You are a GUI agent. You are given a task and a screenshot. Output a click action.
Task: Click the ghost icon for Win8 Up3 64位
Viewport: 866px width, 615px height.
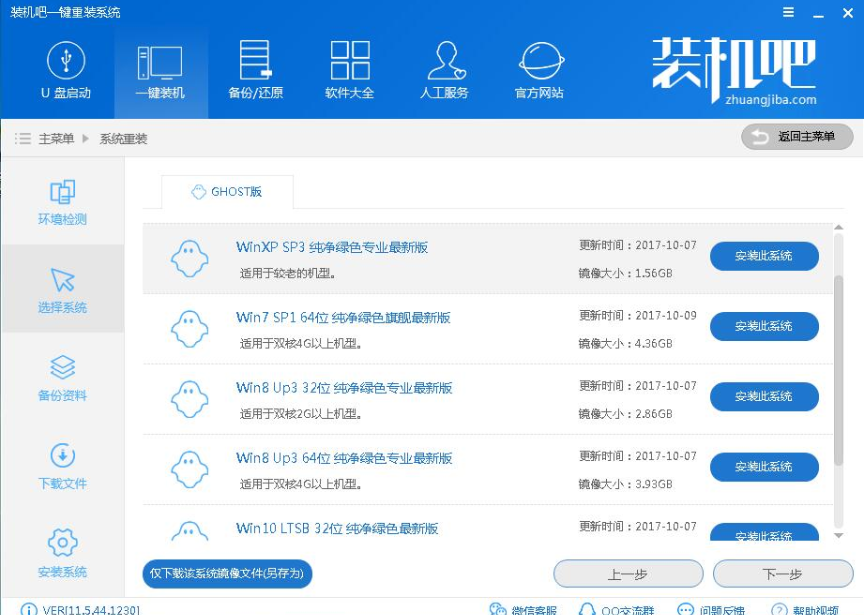point(189,469)
